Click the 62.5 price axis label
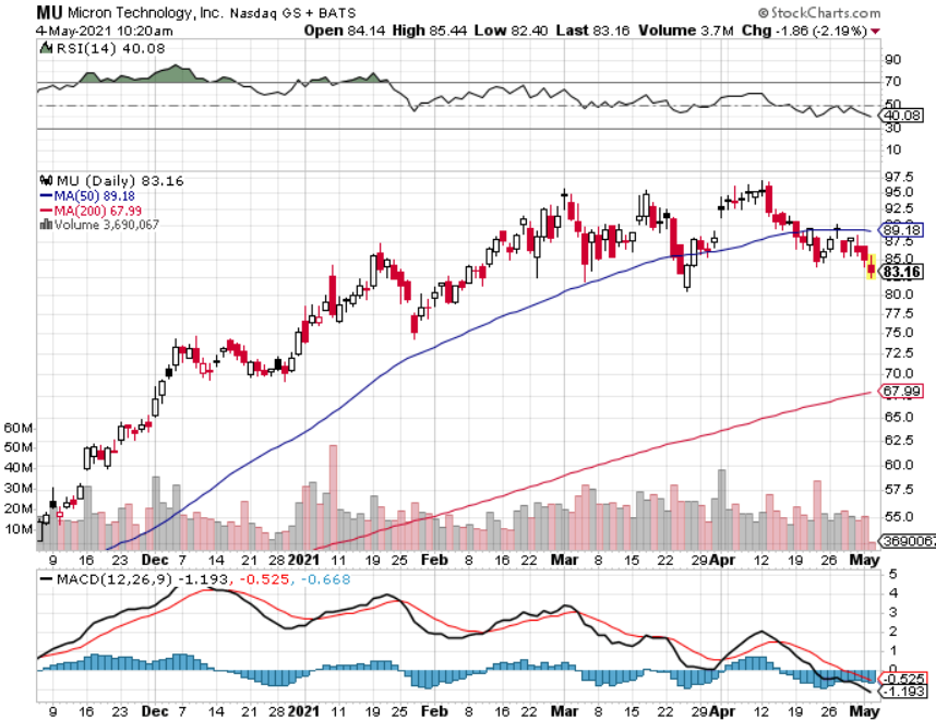Viewport: 936px width, 720px height. [899, 440]
